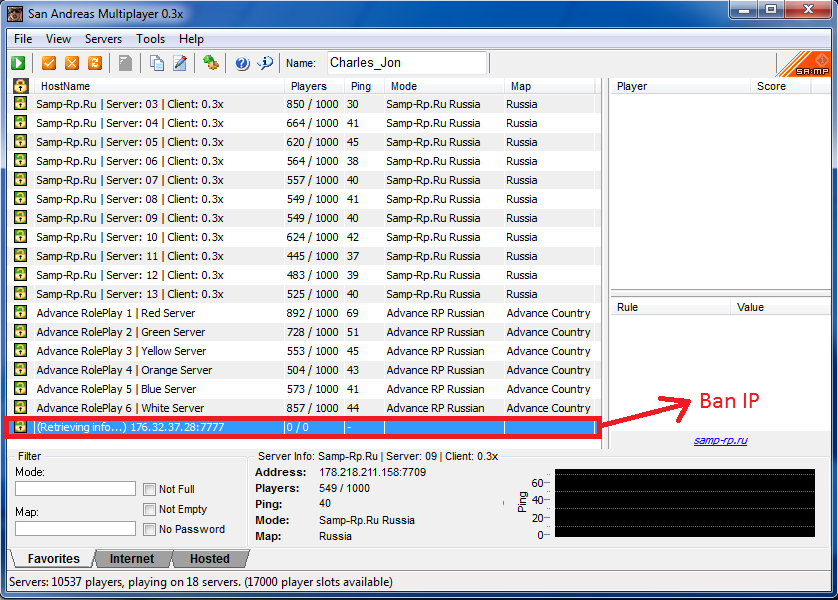
Task: Click the Score column header
Action: tap(781, 86)
